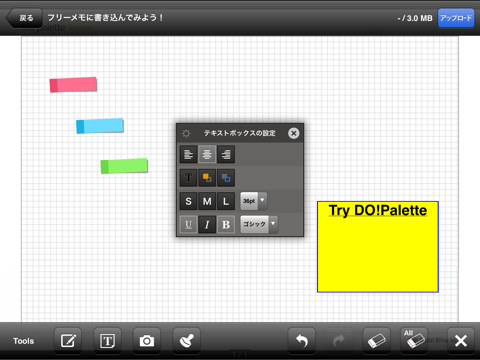480x360 pixels.
Task: Close the bottom tools bar with X
Action: 461,341
